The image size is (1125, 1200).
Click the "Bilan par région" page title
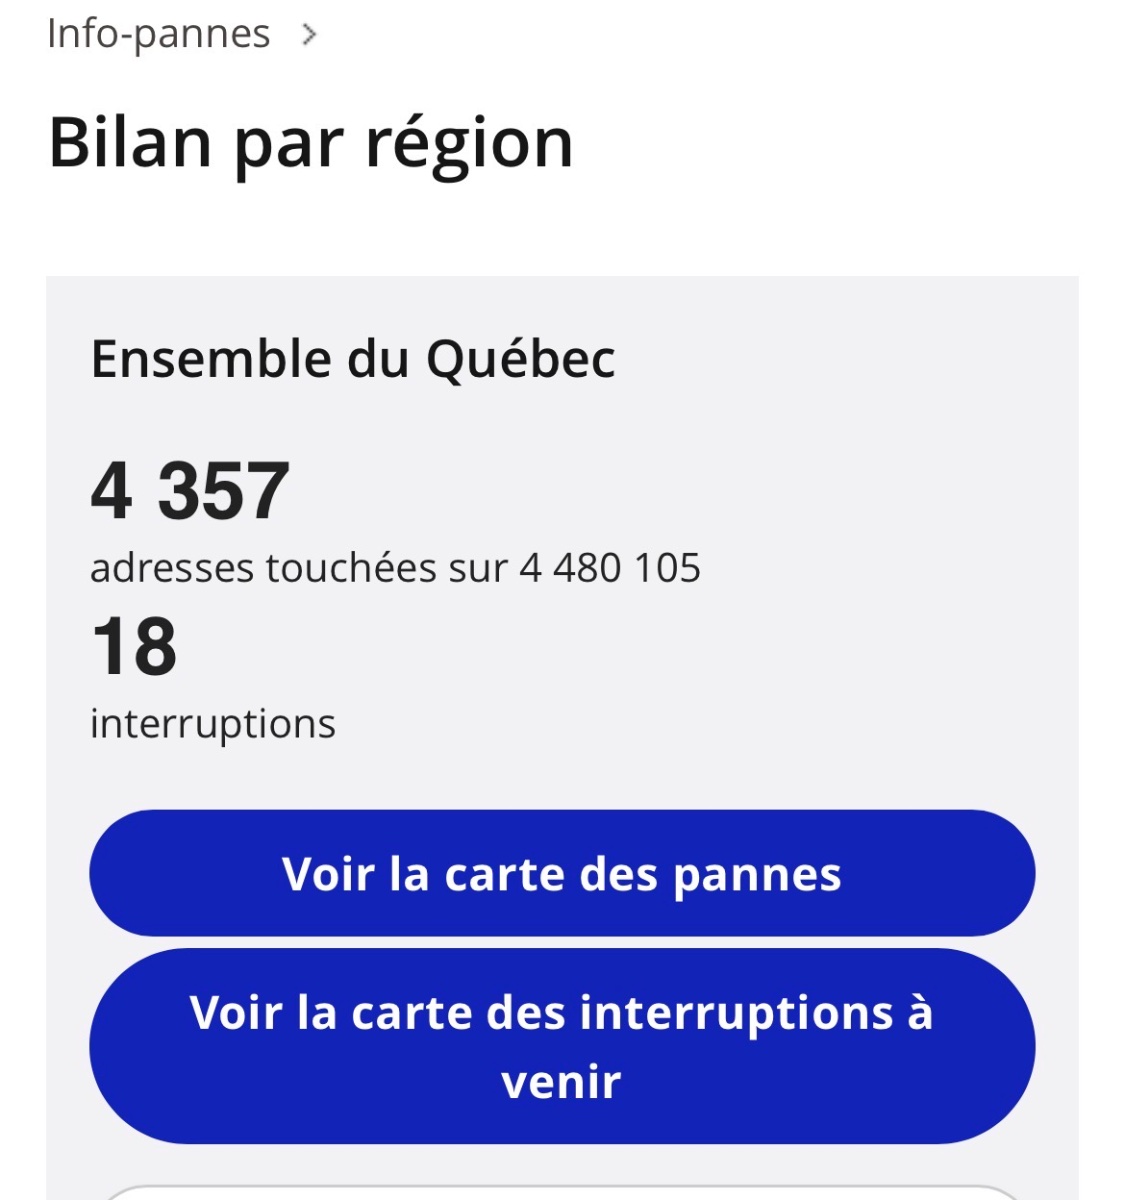point(310,143)
